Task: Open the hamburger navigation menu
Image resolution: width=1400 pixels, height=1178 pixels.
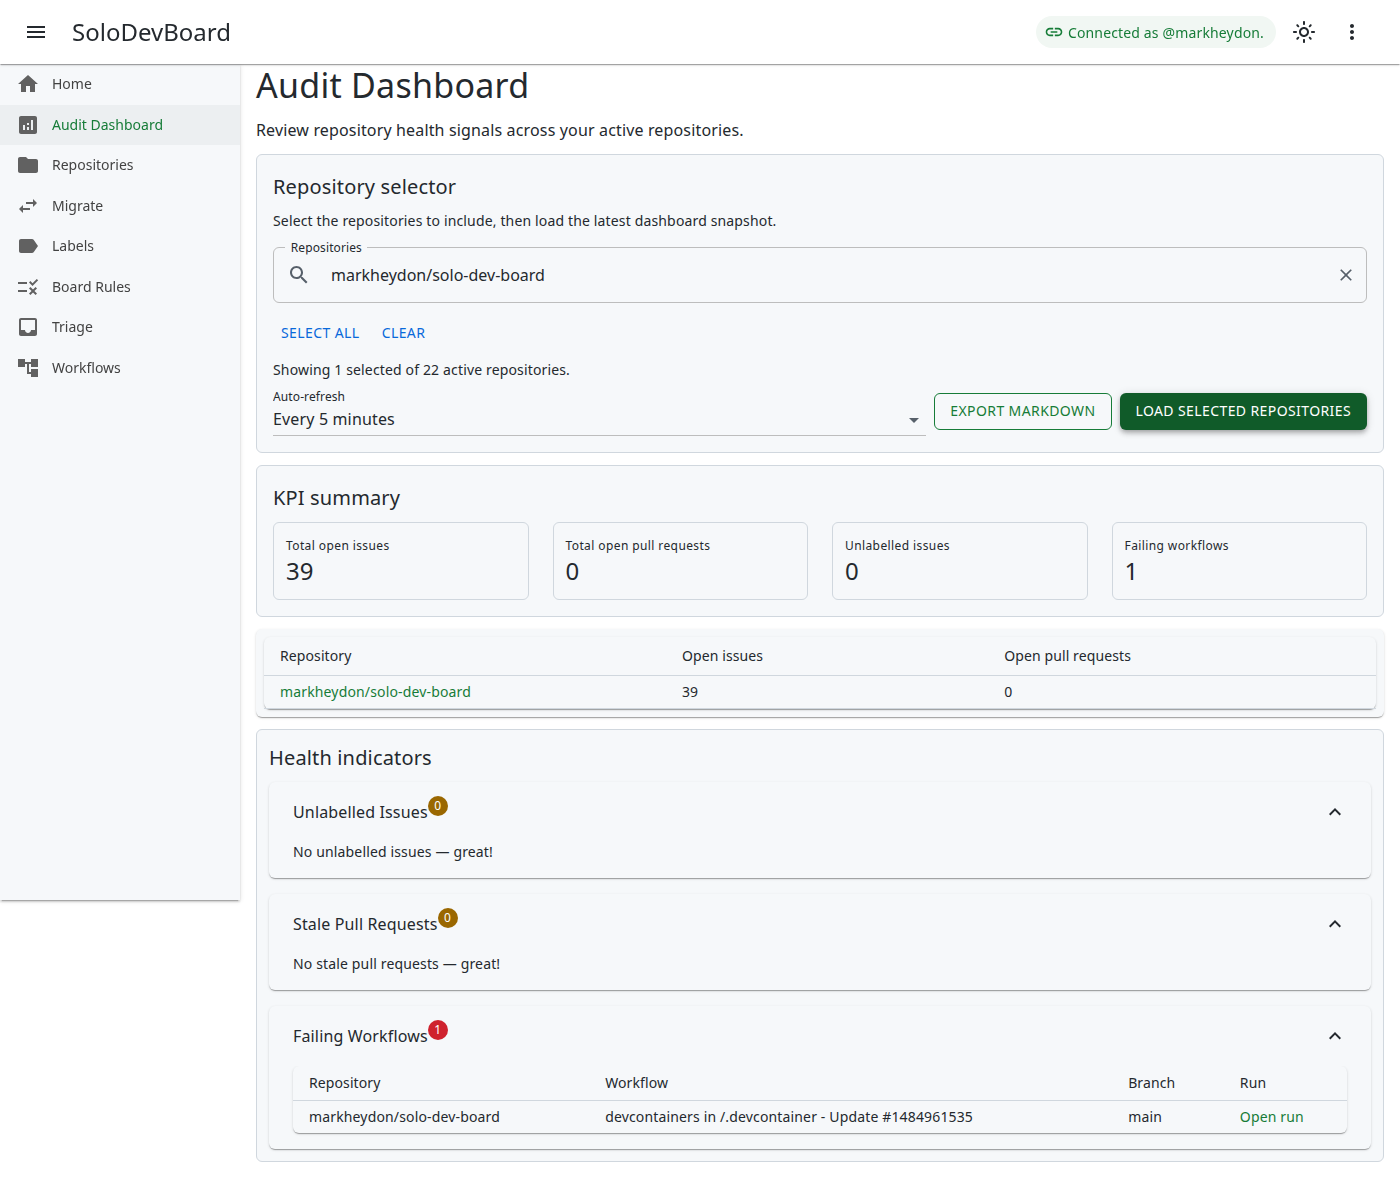Action: coord(36,32)
